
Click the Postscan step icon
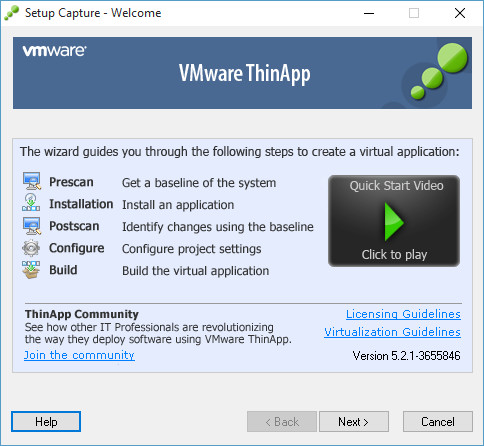tap(32, 226)
